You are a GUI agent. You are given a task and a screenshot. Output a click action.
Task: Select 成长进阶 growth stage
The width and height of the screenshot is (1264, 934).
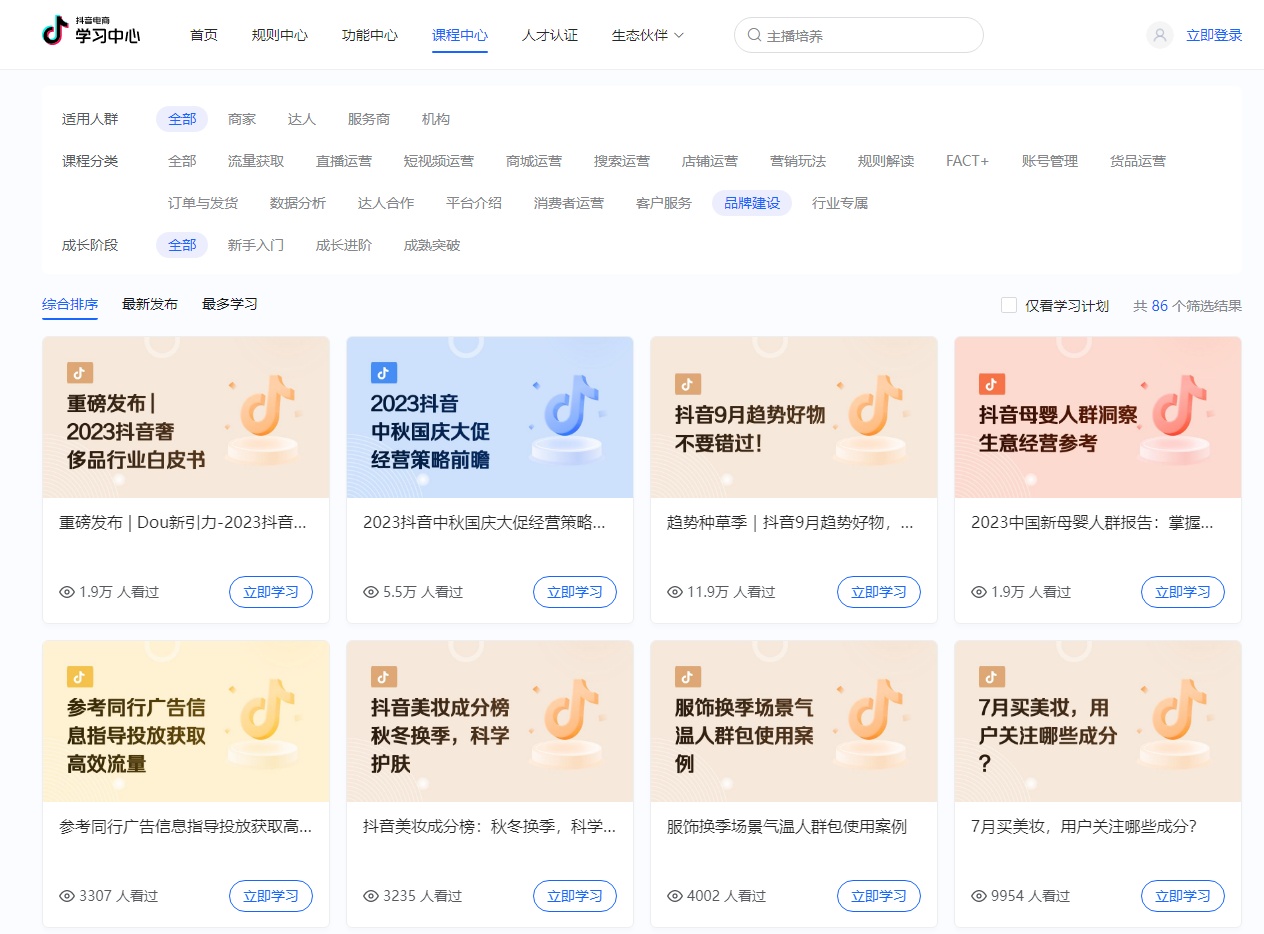(x=344, y=245)
